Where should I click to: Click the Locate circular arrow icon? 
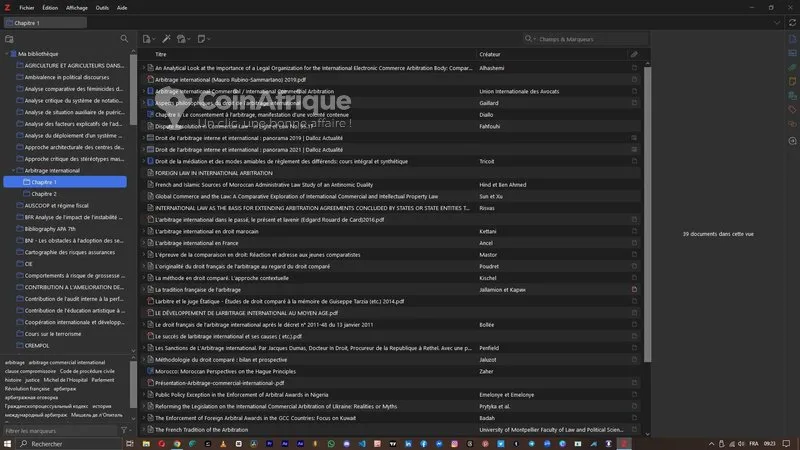(792, 141)
